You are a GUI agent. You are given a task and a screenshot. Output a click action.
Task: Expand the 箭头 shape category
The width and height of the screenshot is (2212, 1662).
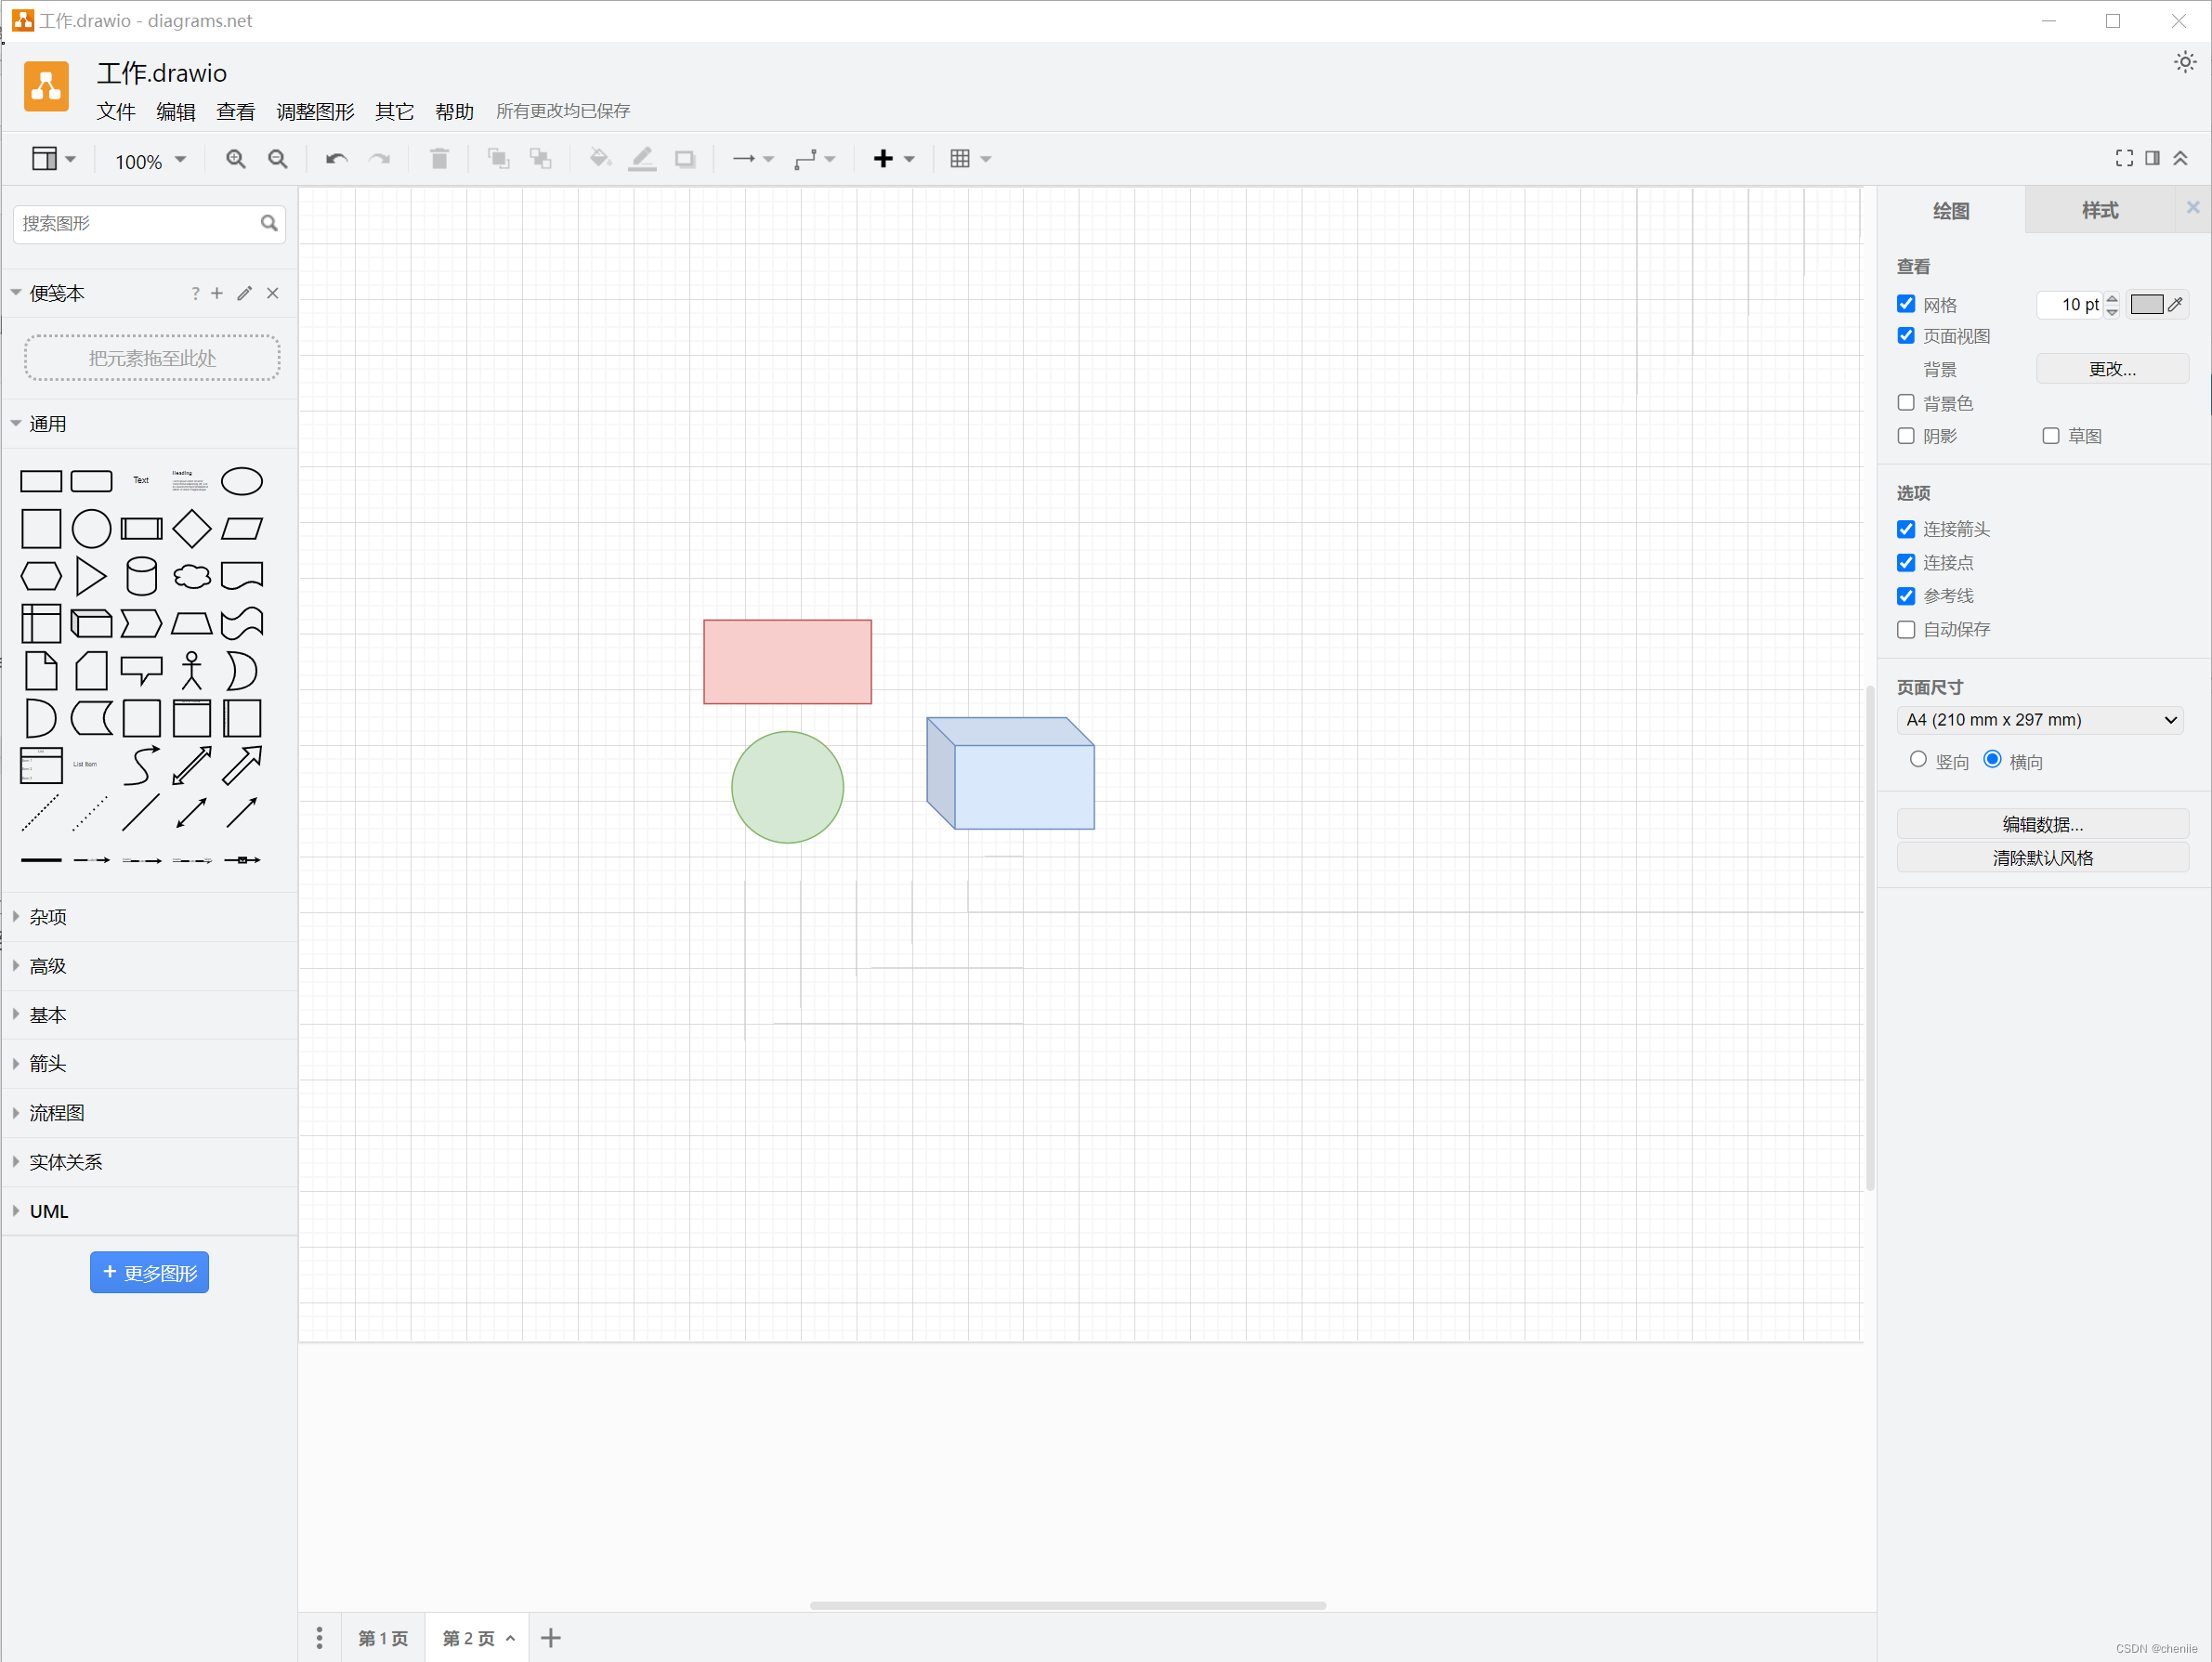click(x=150, y=1064)
